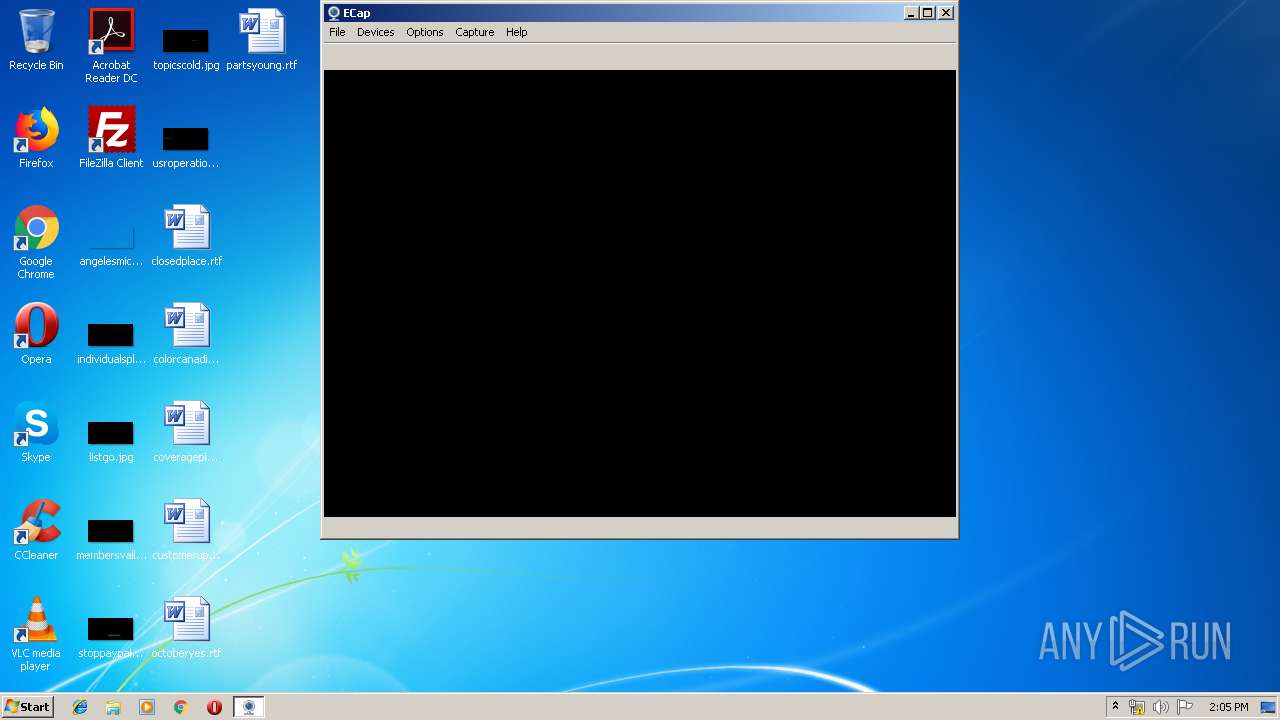Select the usroperatio... file icon
The image size is (1280, 720).
pyautogui.click(x=186, y=146)
